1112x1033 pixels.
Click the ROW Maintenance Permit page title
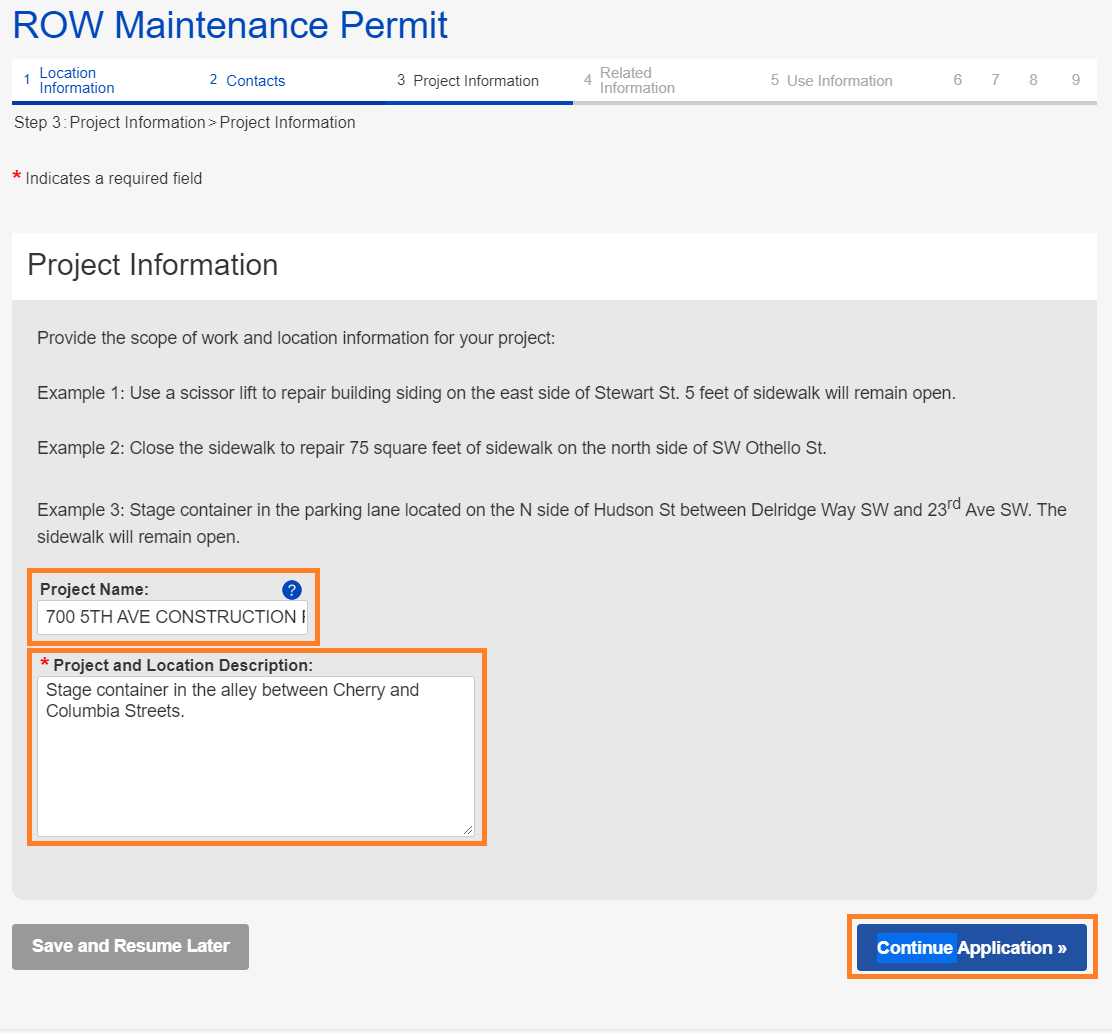230,26
